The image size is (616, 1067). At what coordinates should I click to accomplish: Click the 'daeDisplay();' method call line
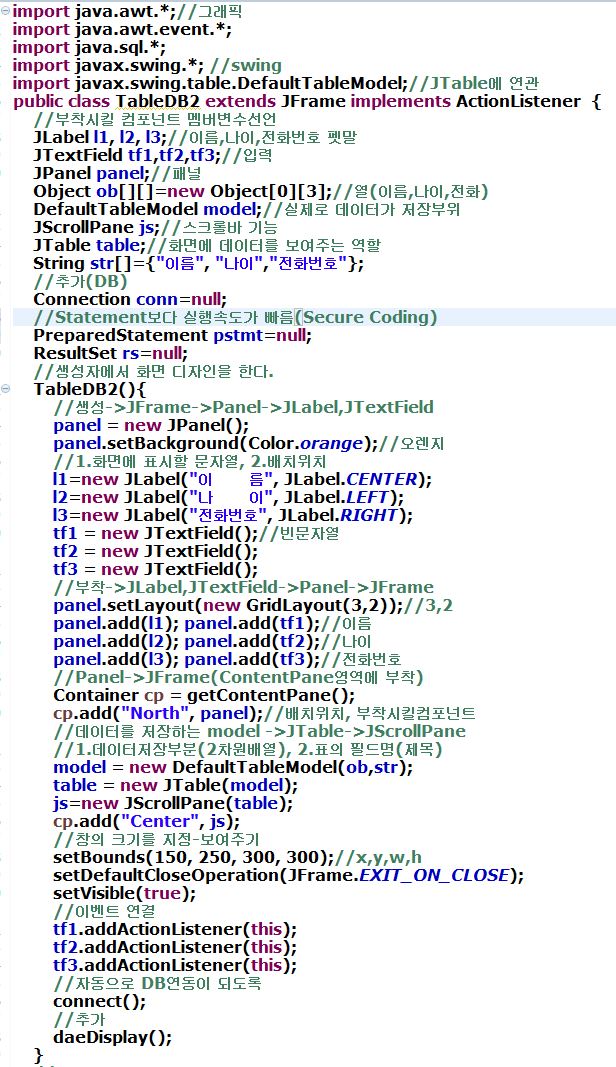click(x=113, y=1037)
